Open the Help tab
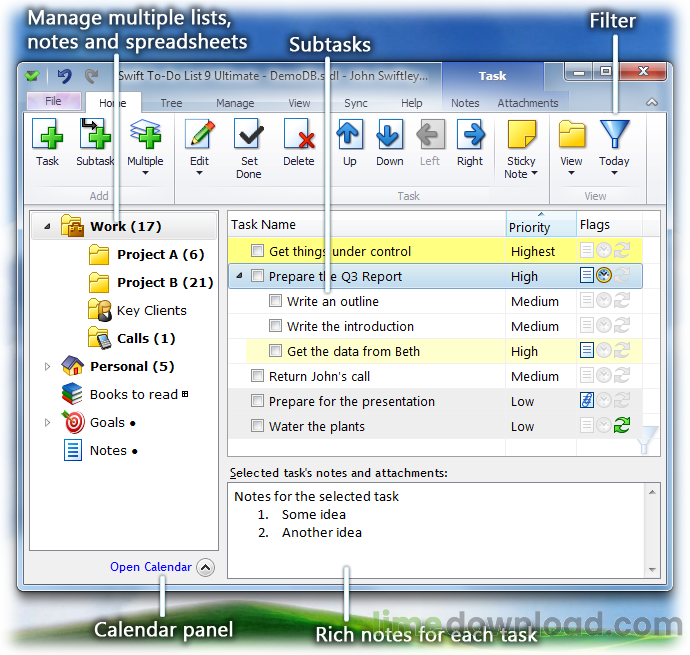The width and height of the screenshot is (690, 655). (411, 103)
